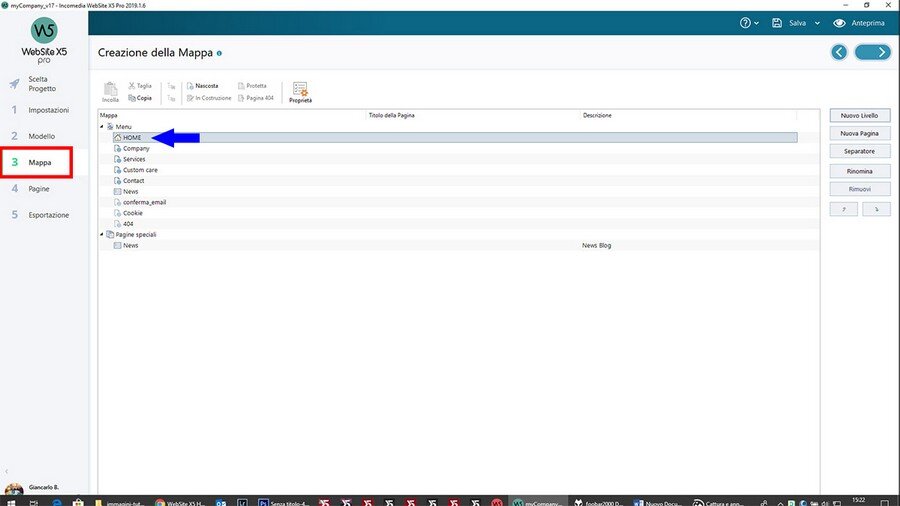Click the Proprietà icon in the toolbar
Viewport: 900px width, 506px height.
(x=300, y=90)
